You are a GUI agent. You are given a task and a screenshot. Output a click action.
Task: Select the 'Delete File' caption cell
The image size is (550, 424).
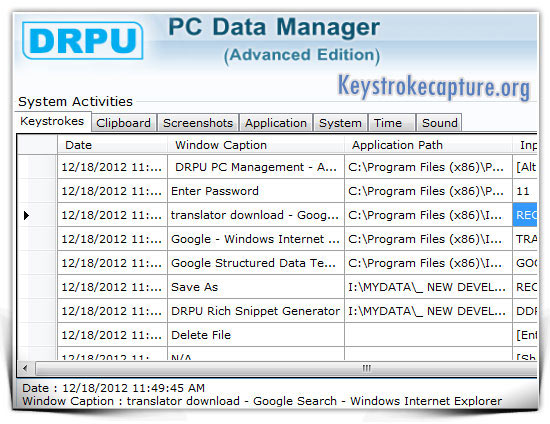(256, 335)
